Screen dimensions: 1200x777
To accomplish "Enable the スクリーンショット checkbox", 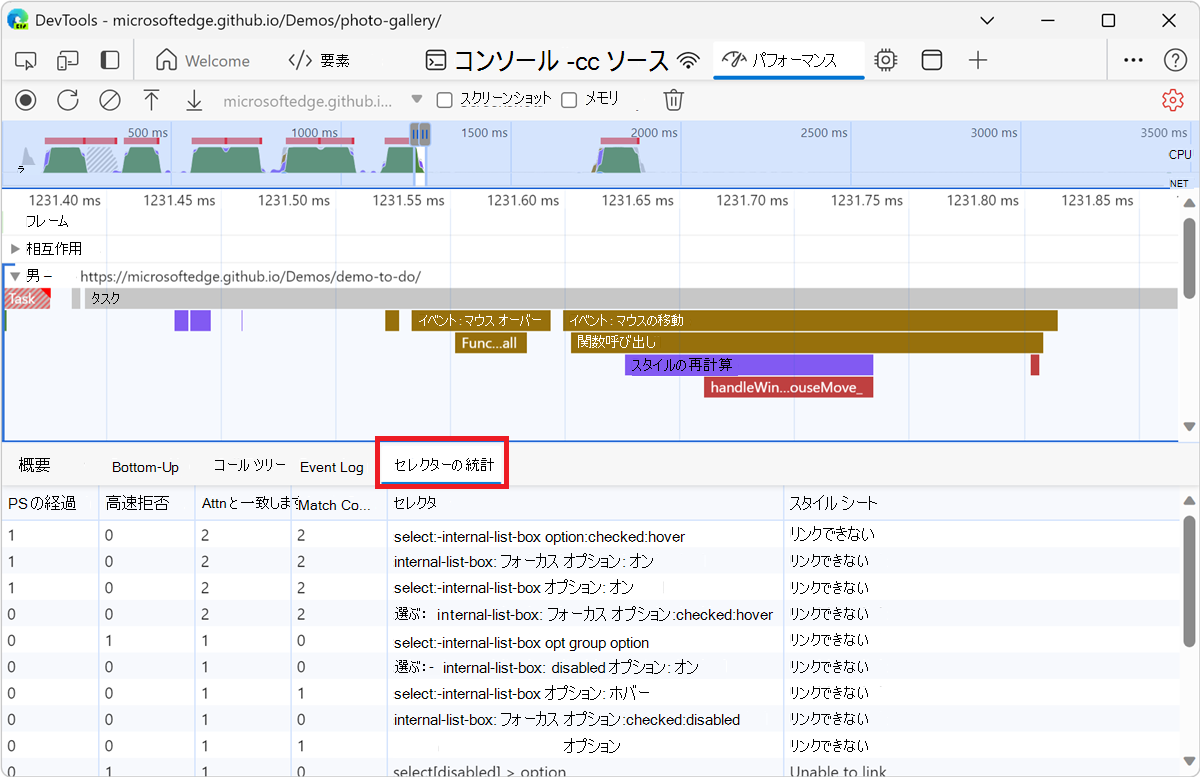I will tap(445, 100).
